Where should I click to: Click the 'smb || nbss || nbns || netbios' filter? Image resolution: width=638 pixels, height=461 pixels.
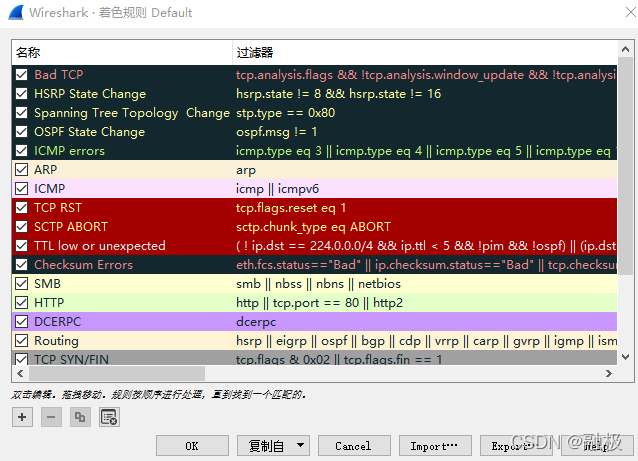click(x=319, y=284)
